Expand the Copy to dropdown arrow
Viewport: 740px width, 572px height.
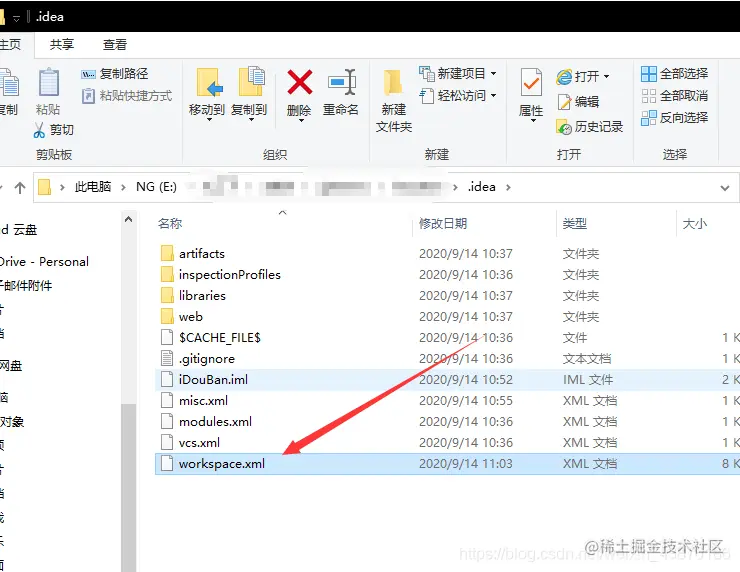[252, 120]
